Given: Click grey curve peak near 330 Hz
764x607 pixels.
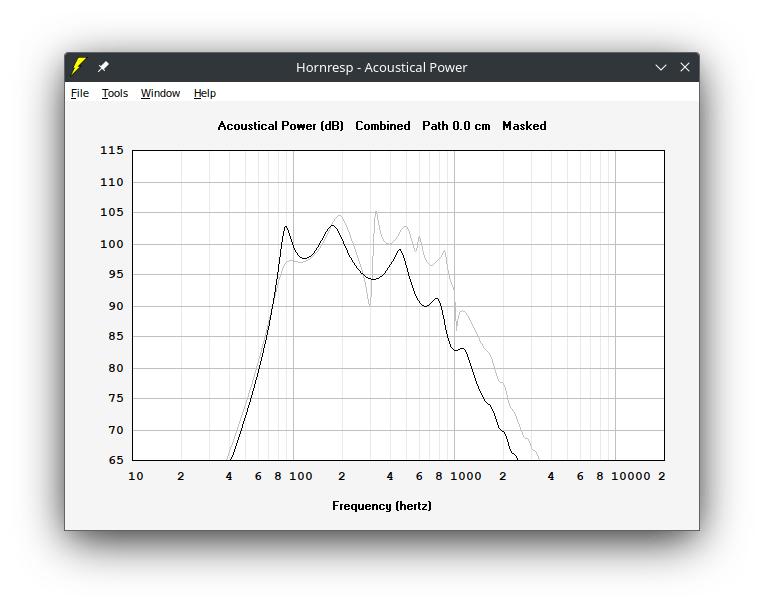Looking at the screenshot, I should click(x=376, y=212).
